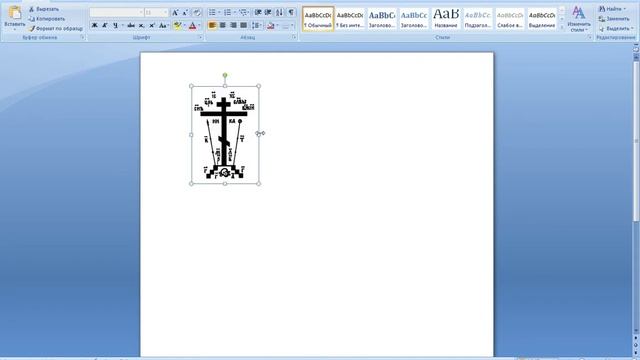Open the font size dropdown
640x360 pixels.
coord(165,13)
